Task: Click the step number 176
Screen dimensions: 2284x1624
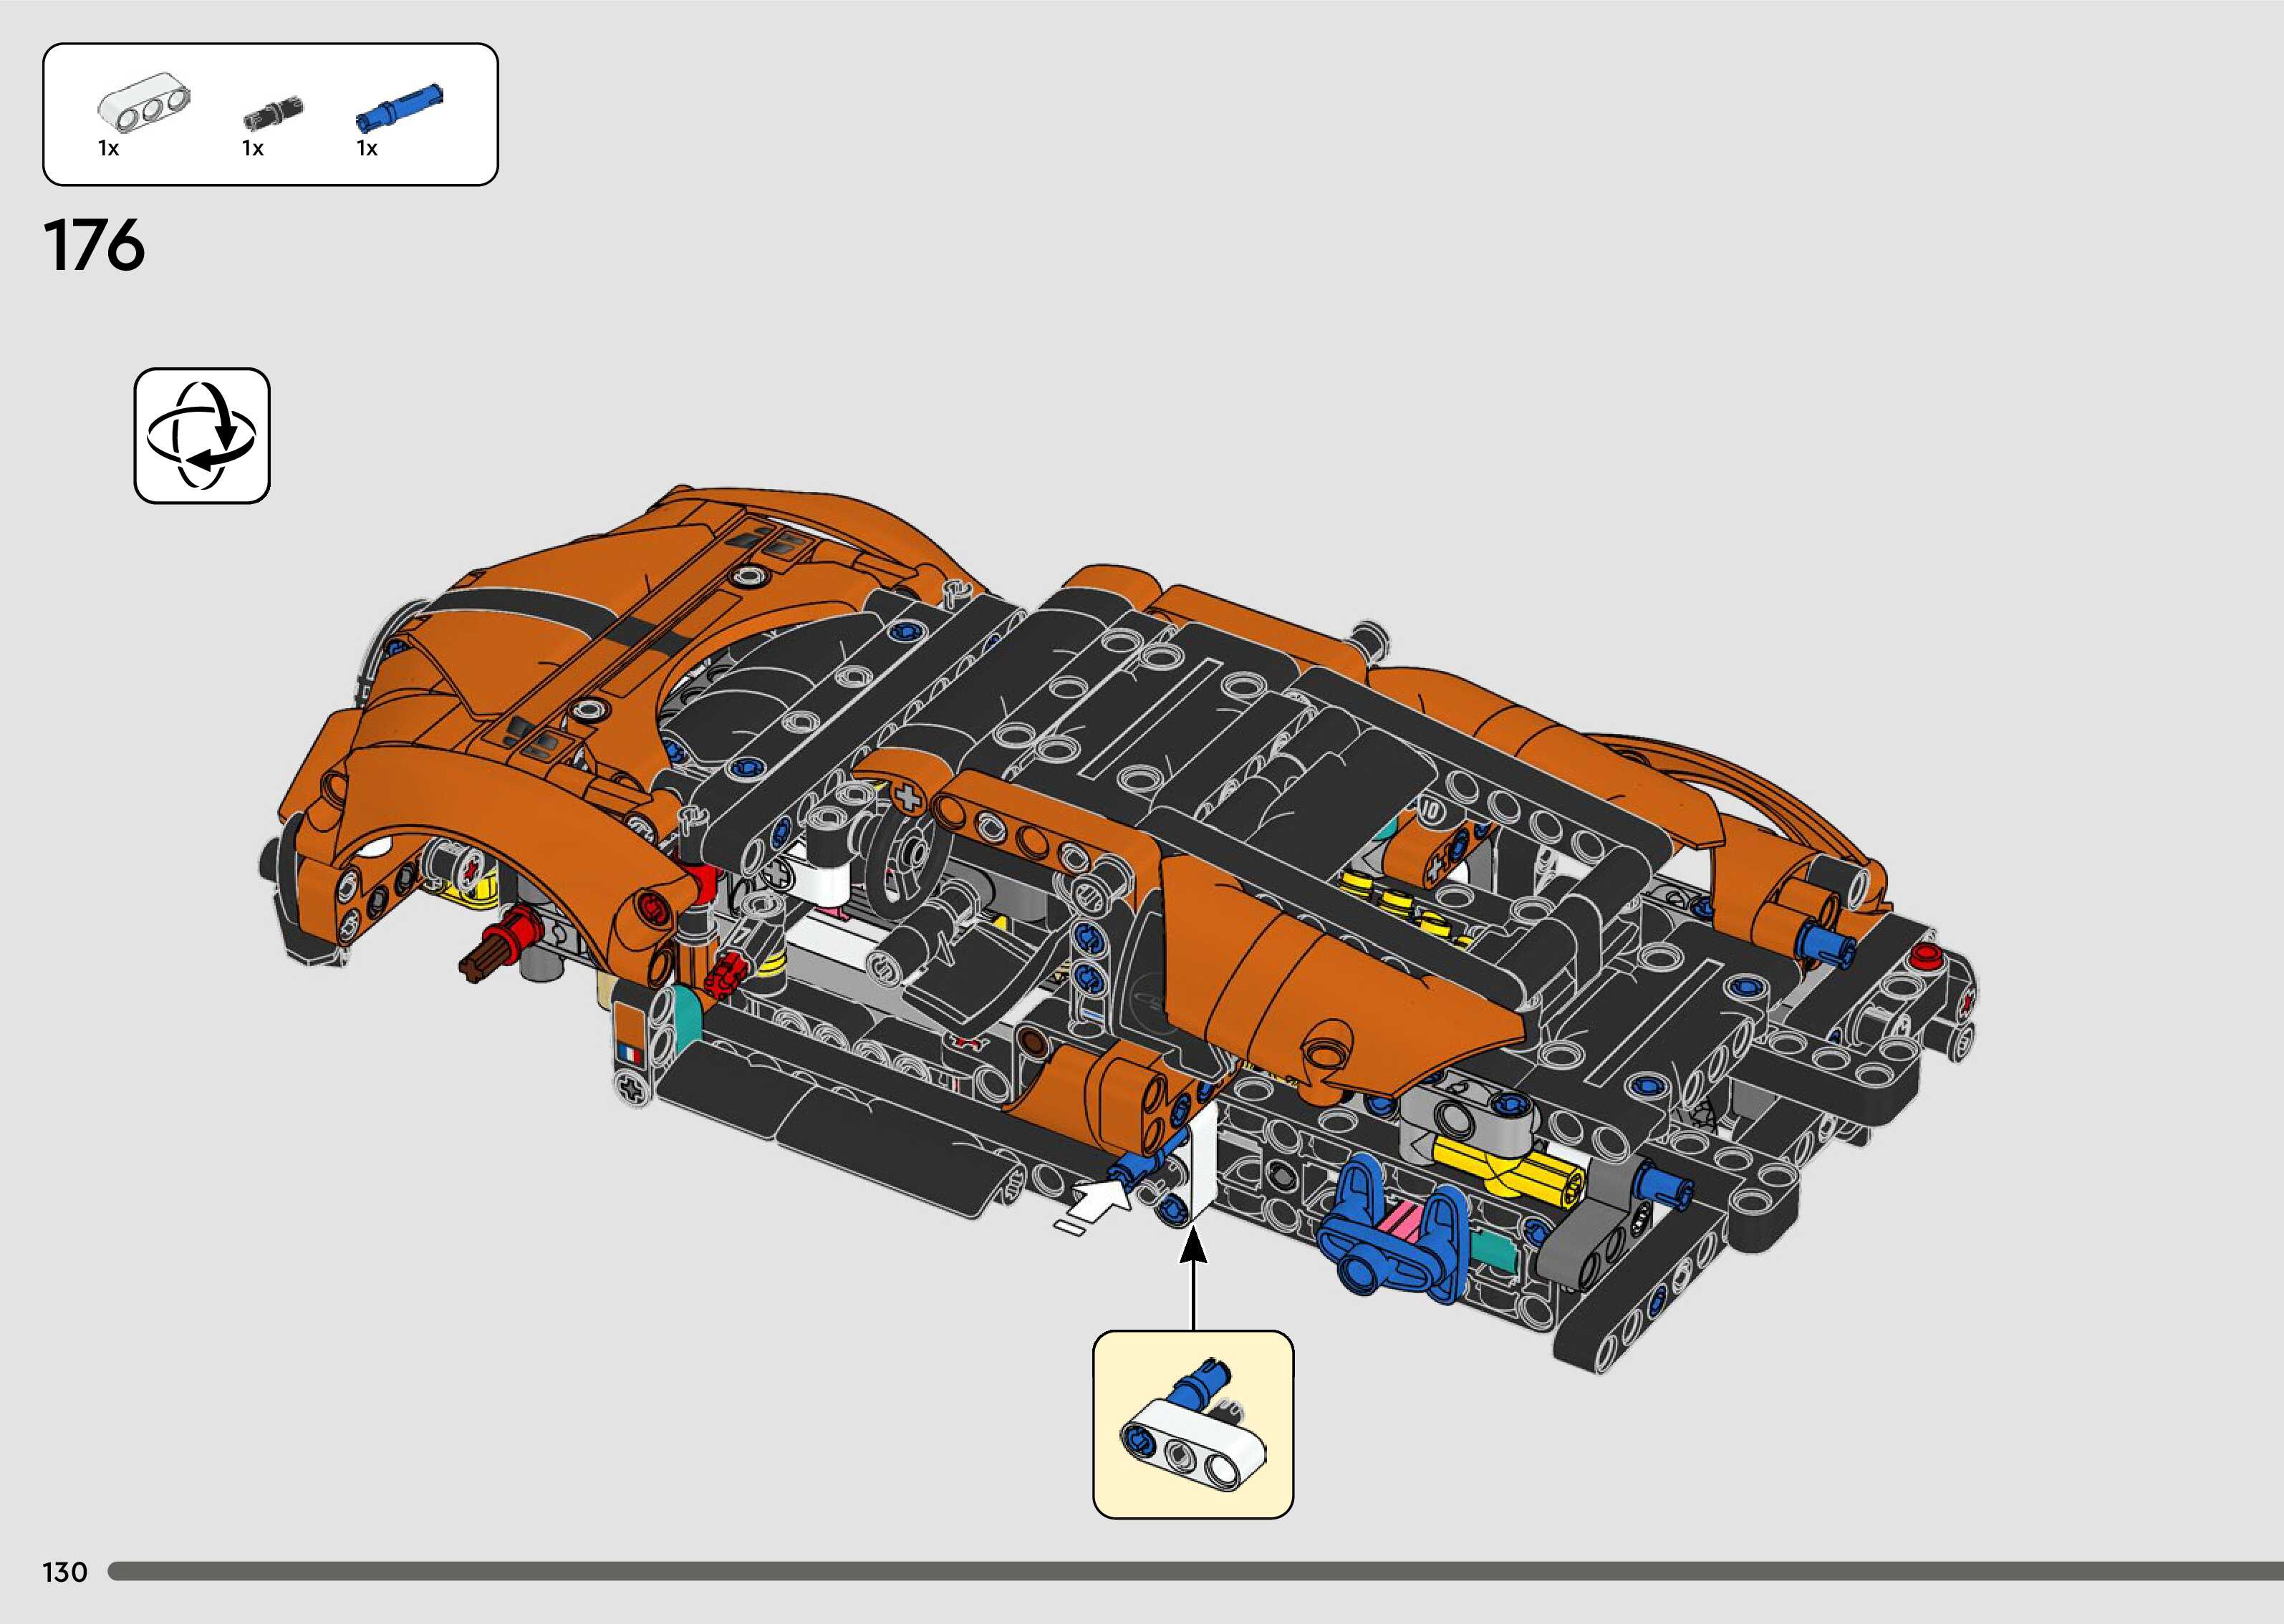Action: click(x=95, y=246)
